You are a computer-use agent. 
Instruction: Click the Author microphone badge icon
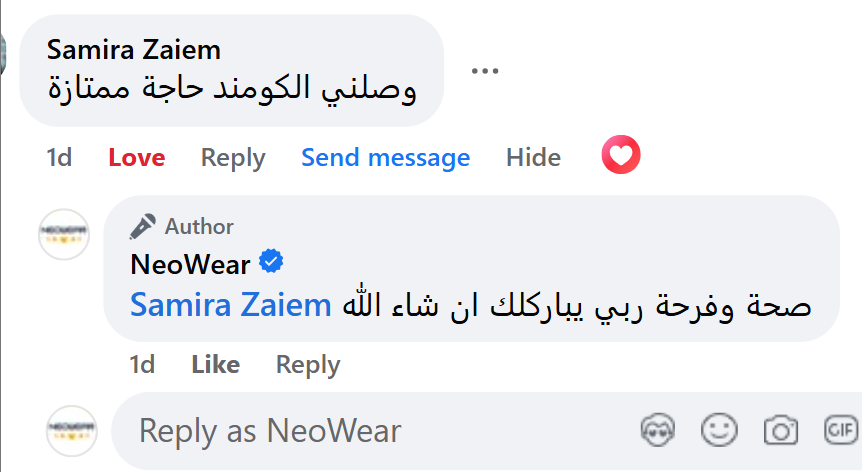click(x=143, y=227)
